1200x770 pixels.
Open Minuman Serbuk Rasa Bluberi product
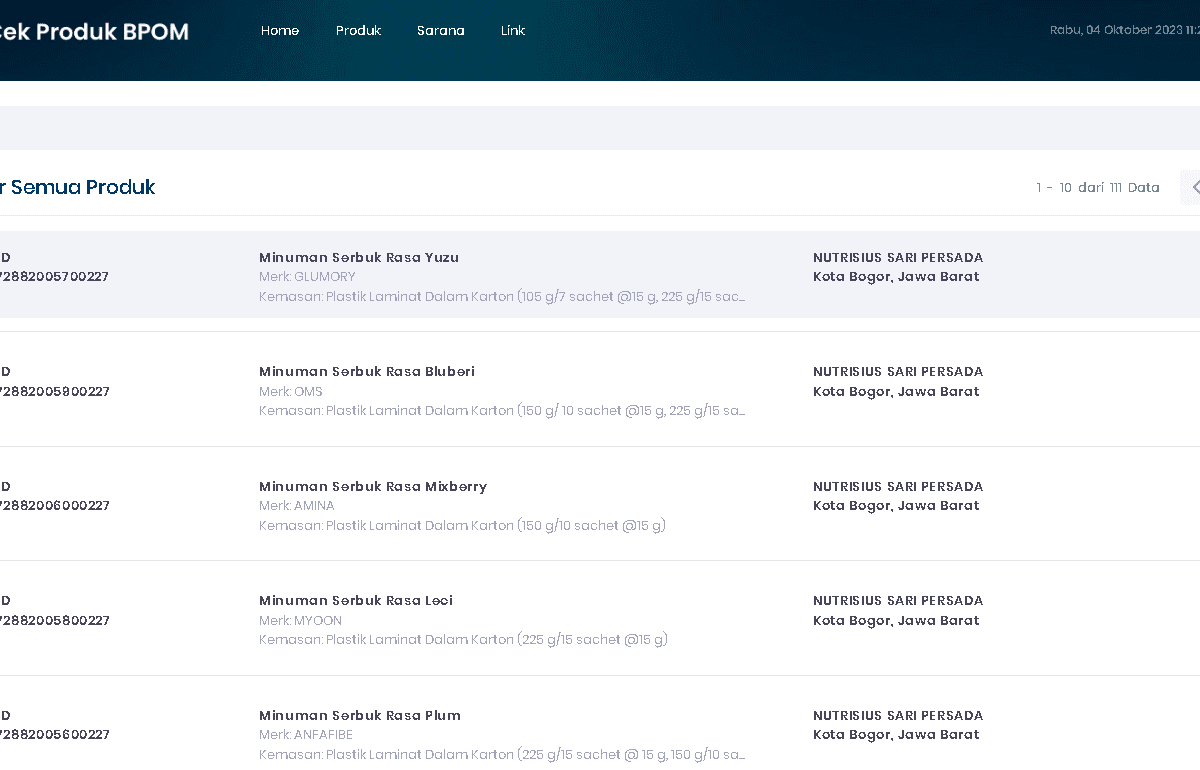(367, 371)
